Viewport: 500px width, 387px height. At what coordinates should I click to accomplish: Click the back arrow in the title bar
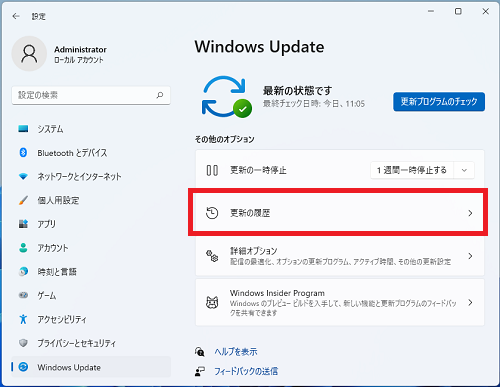[x=16, y=16]
